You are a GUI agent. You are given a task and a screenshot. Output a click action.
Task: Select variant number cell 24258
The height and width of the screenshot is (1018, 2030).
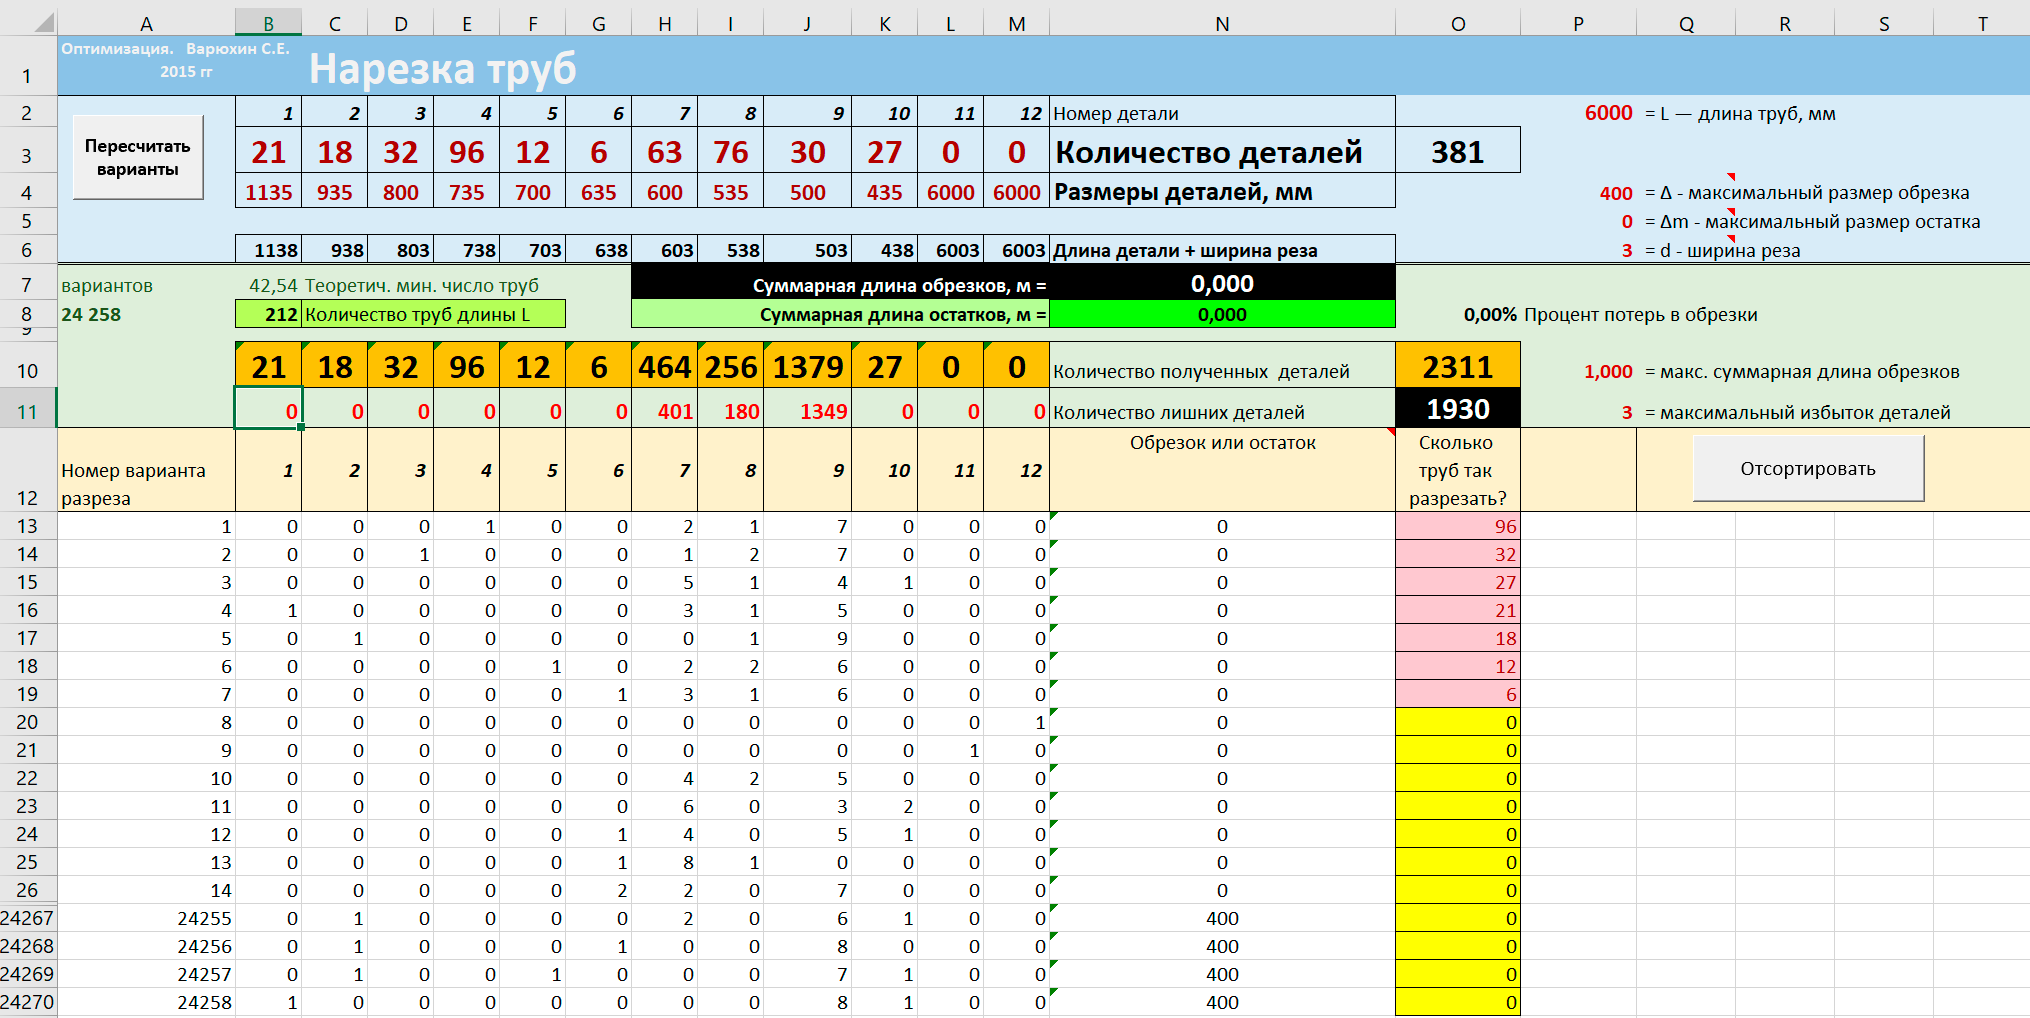pos(146,1002)
